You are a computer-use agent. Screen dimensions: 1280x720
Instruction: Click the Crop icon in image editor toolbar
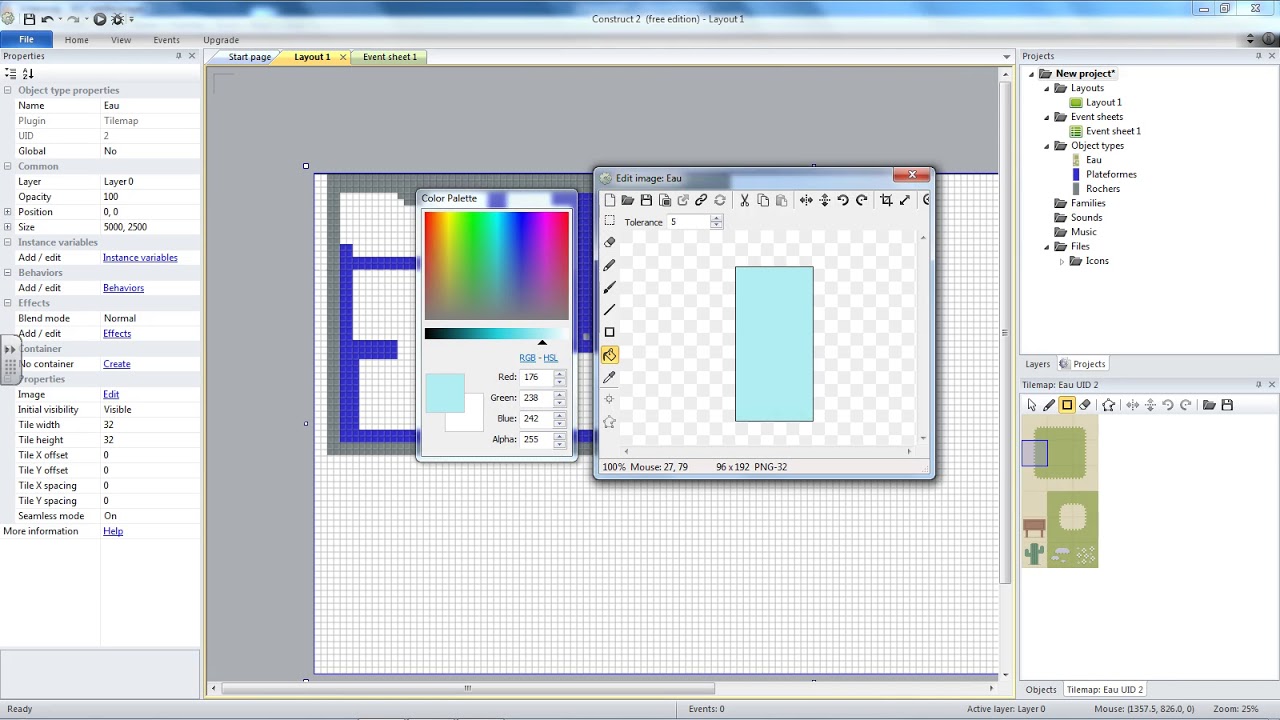pyautogui.click(x=886, y=200)
